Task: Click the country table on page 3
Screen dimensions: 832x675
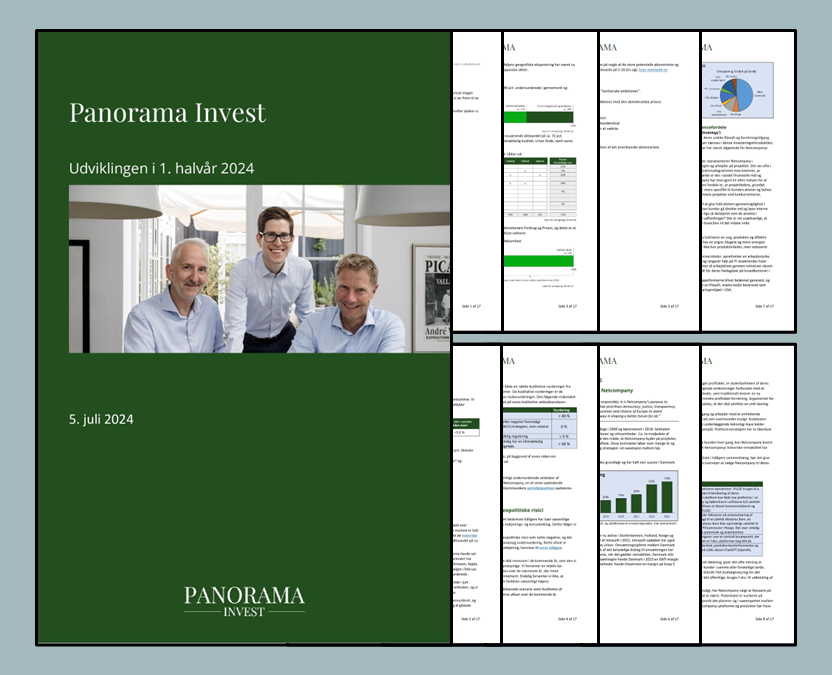Action: [x=540, y=187]
